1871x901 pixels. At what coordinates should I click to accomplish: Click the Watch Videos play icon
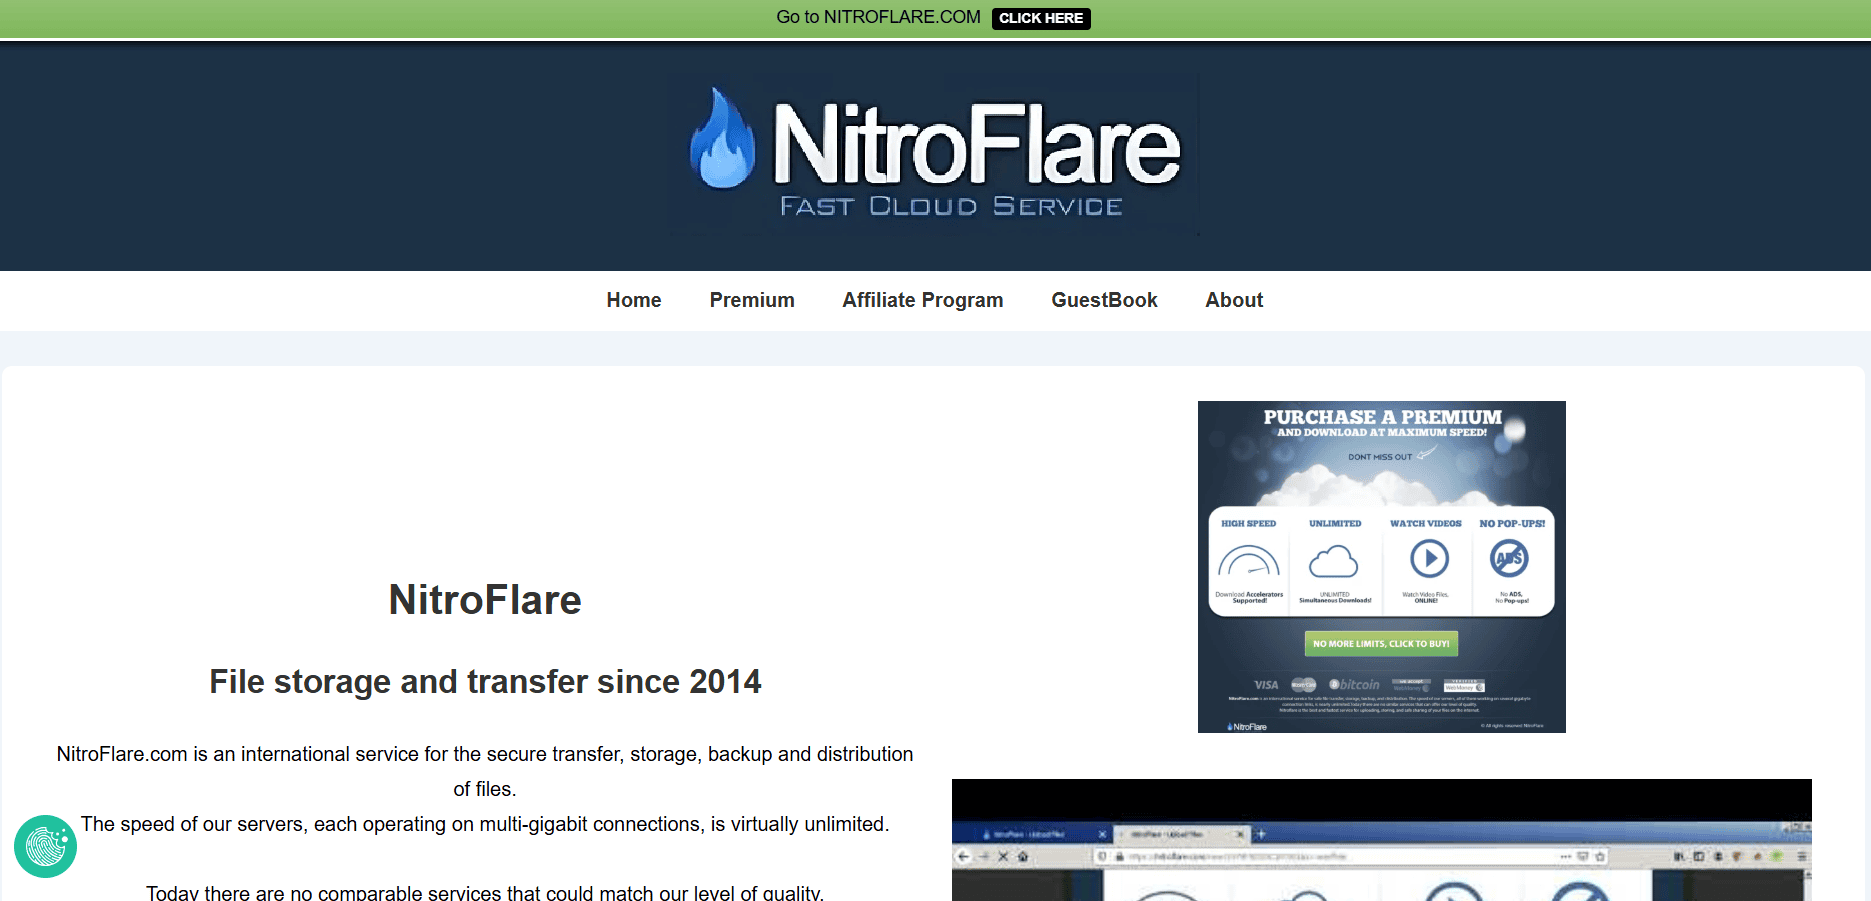[1429, 558]
